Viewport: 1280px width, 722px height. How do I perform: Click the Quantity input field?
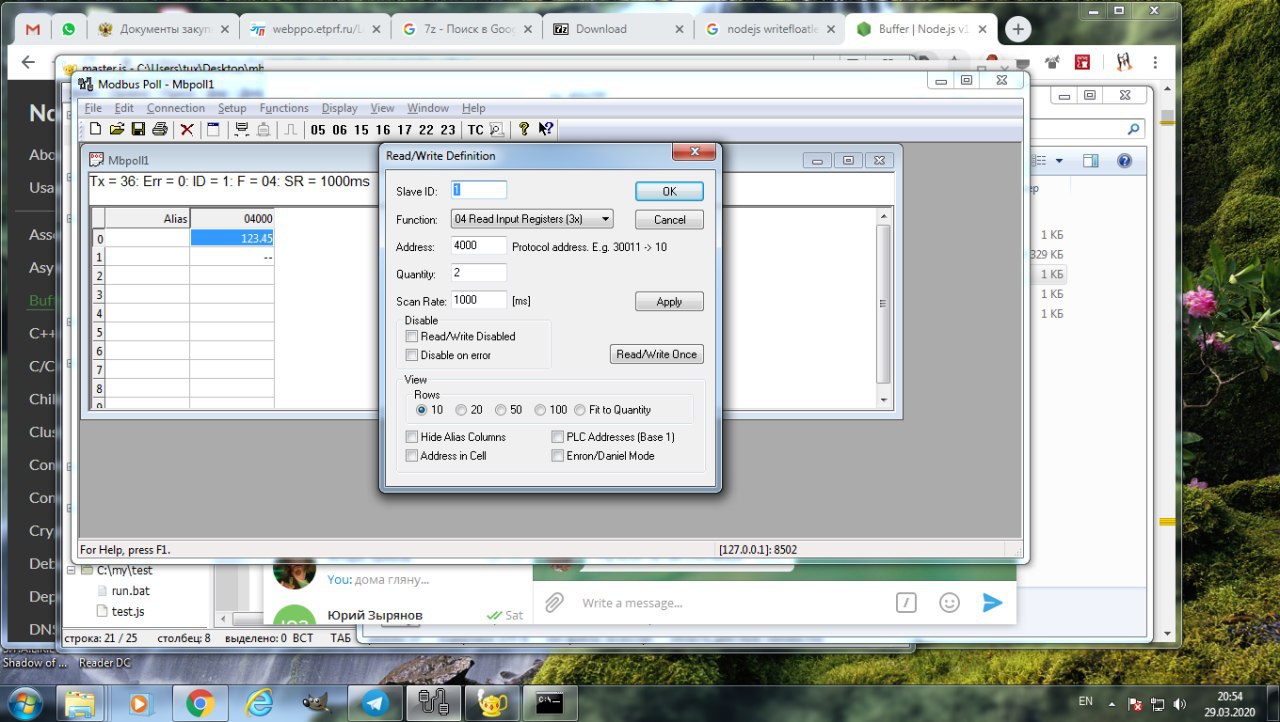[x=479, y=273]
